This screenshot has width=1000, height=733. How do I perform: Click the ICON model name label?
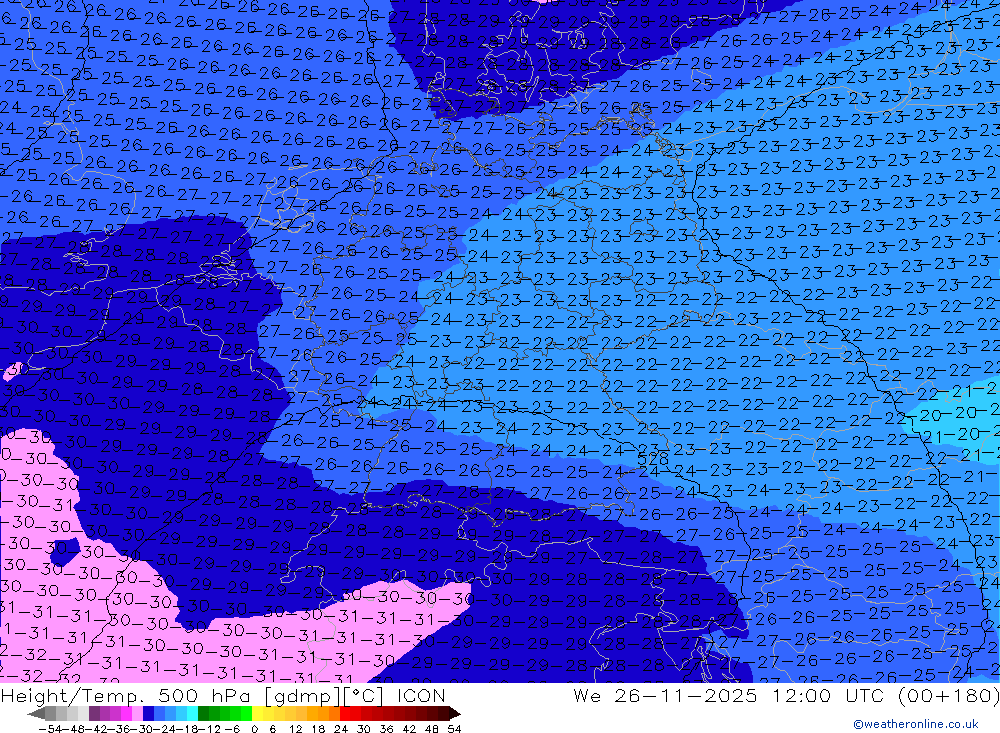pyautogui.click(x=421, y=695)
